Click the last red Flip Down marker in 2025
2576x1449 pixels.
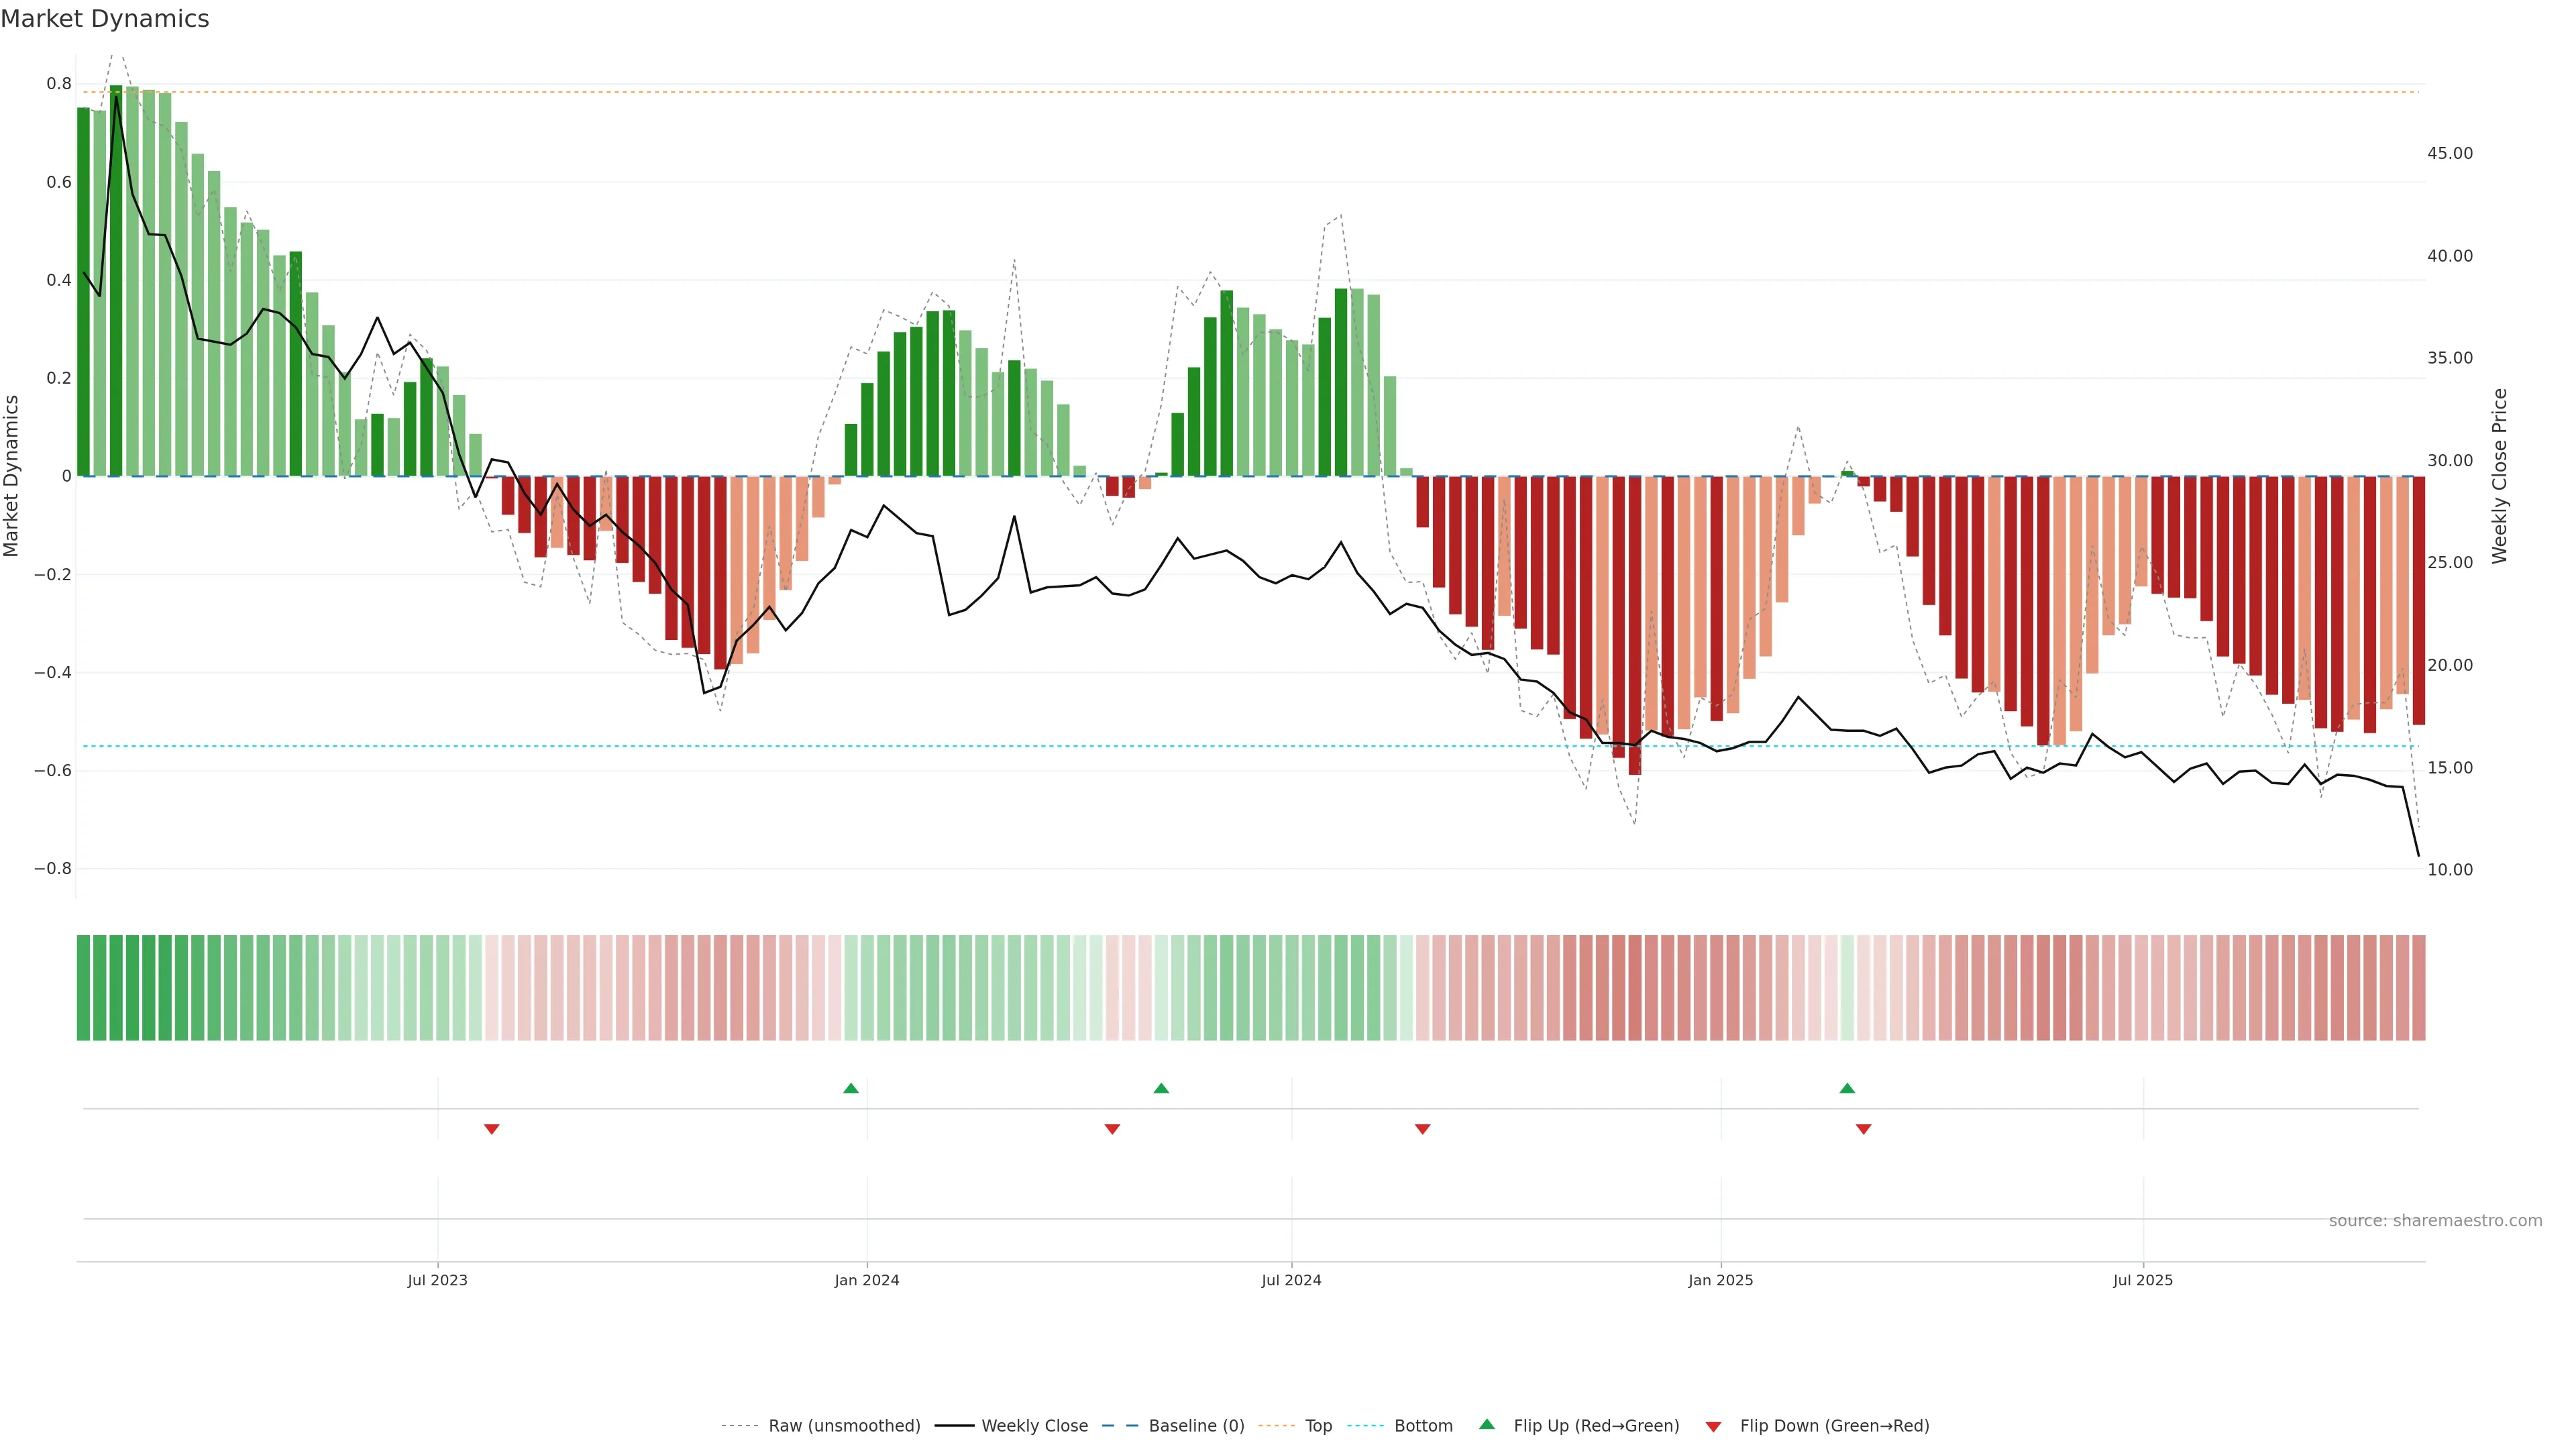(x=1864, y=1129)
